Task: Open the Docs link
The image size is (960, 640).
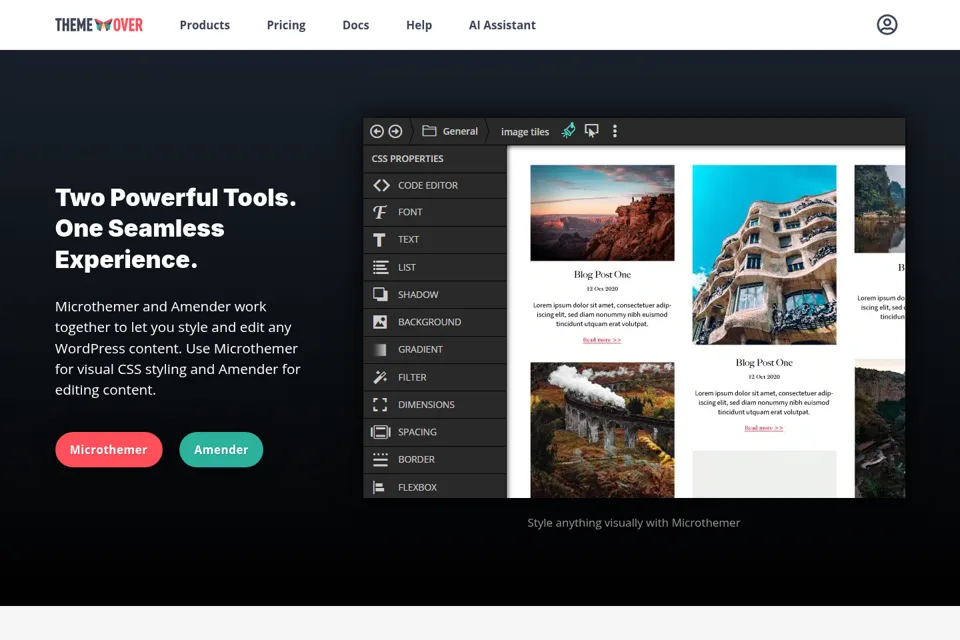Action: (356, 25)
